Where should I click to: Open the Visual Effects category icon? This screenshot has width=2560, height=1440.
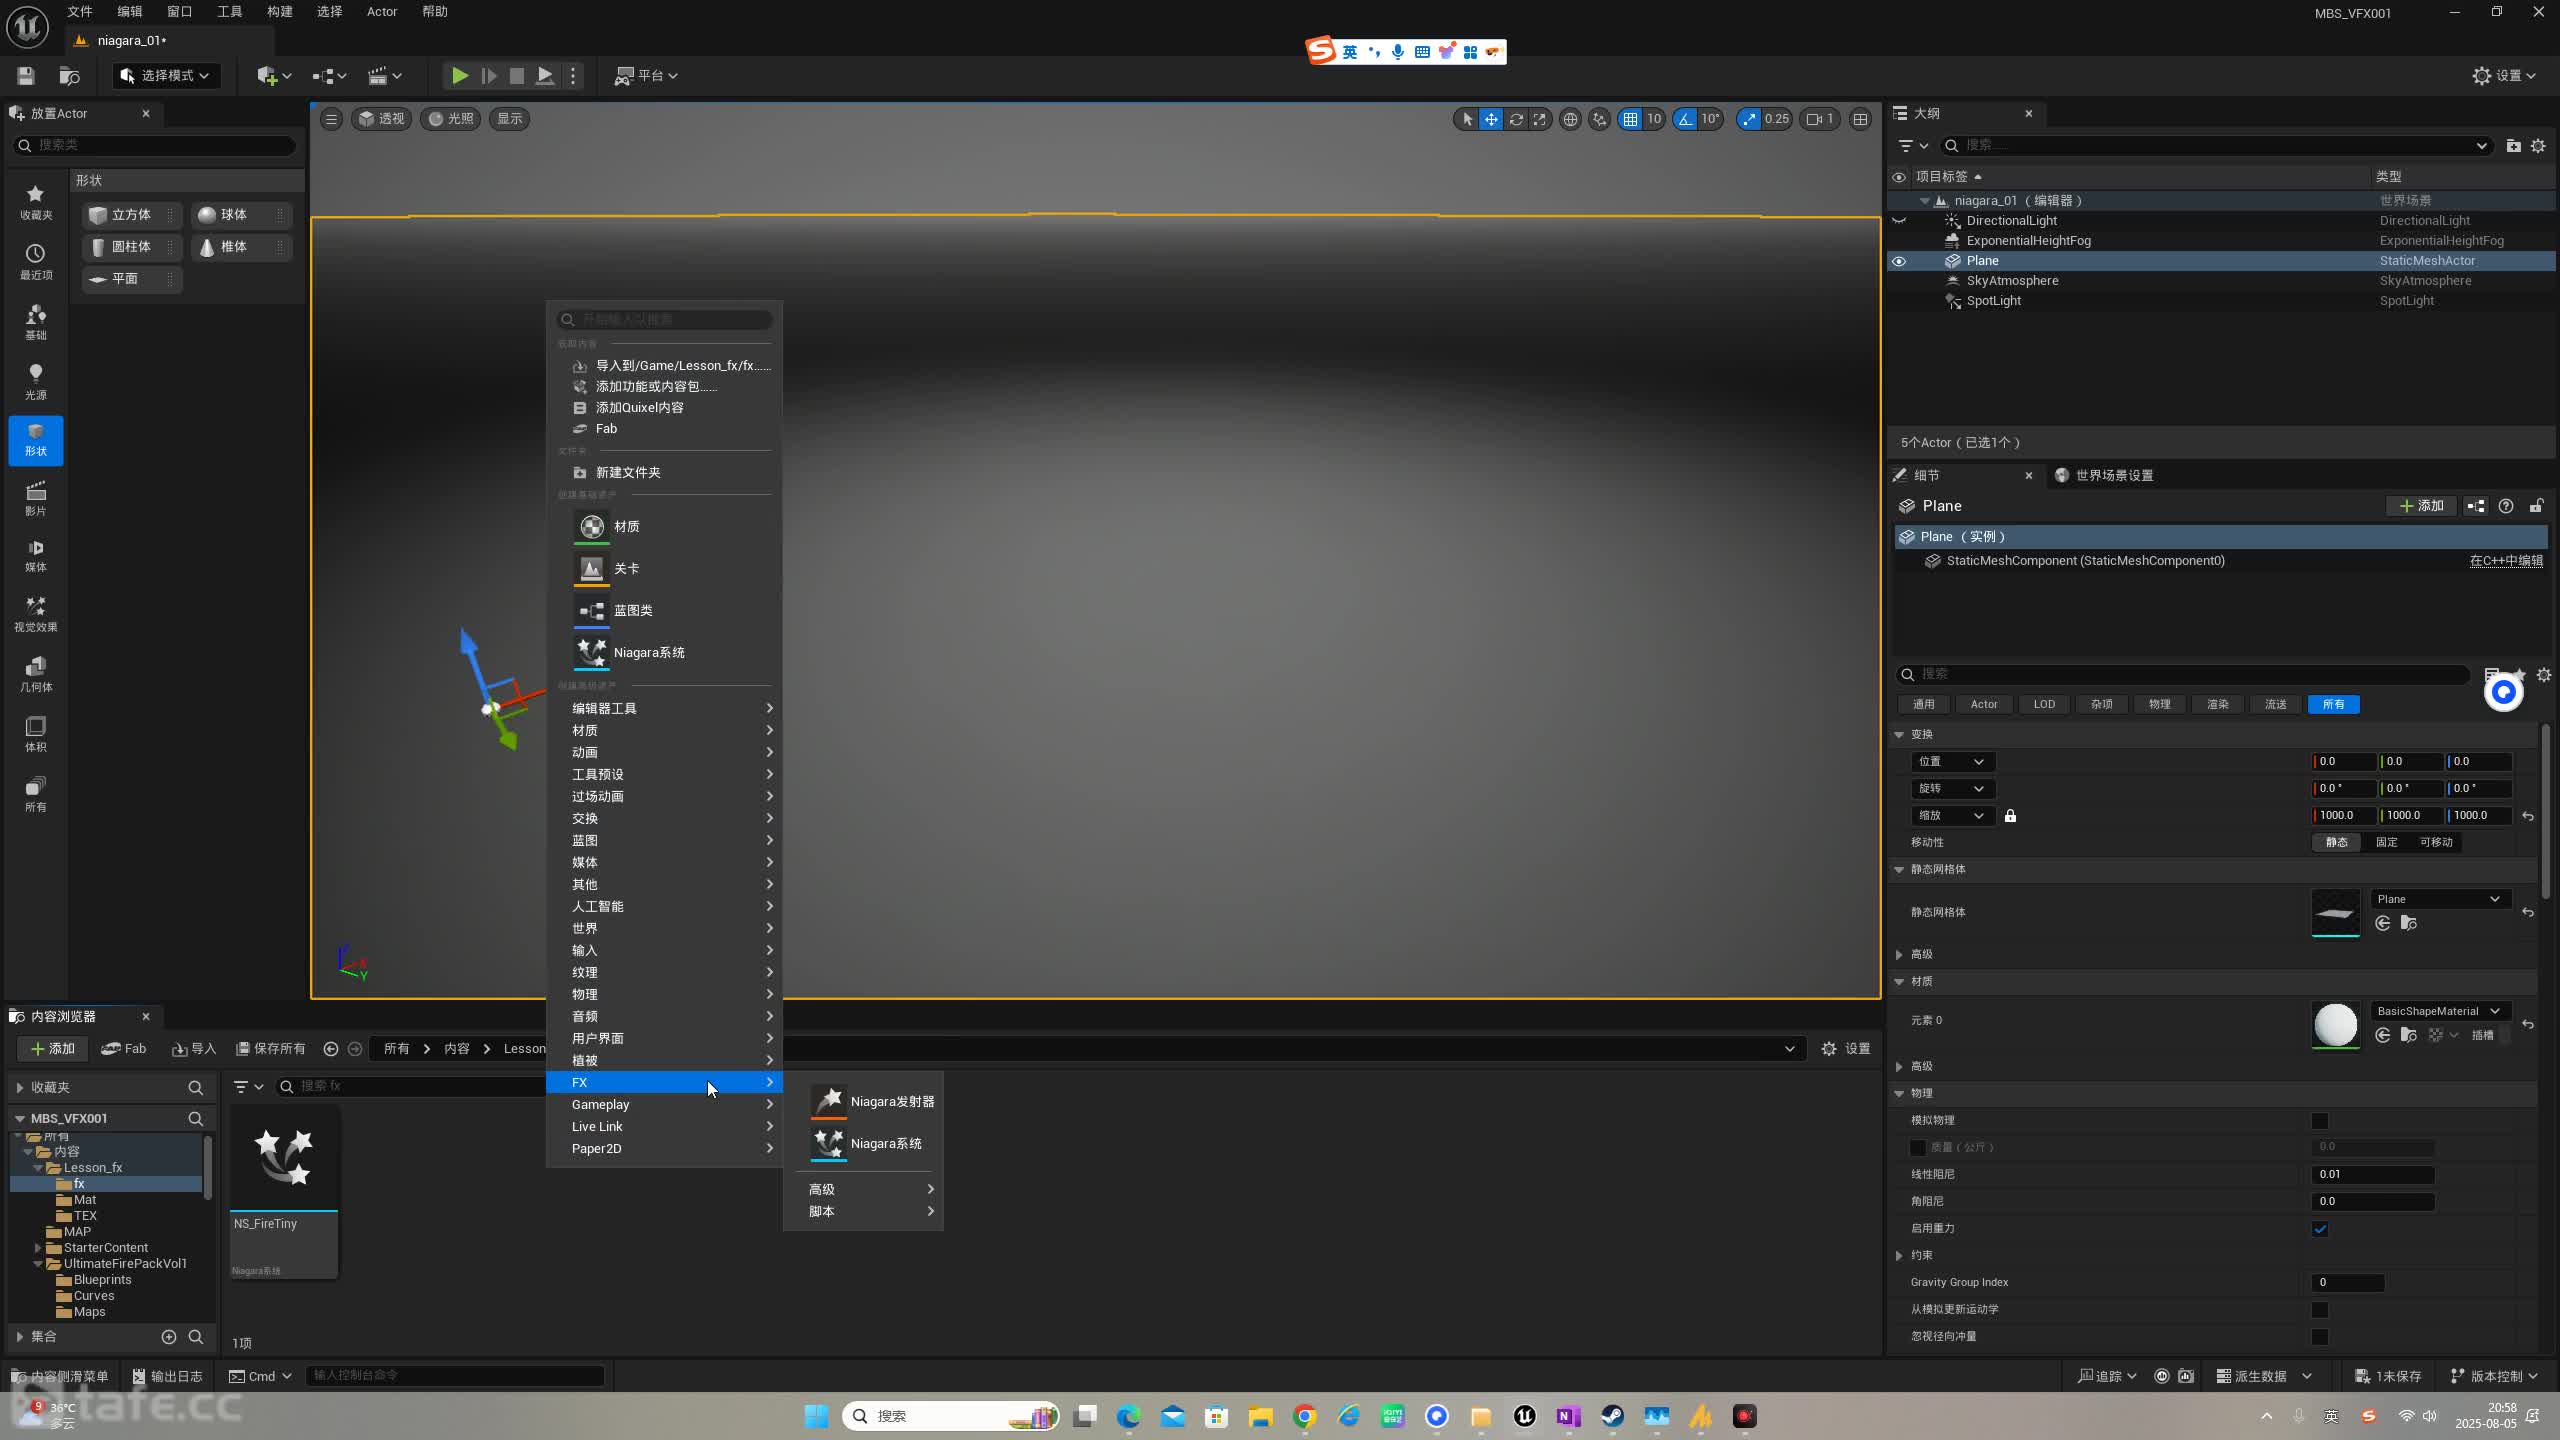coord(36,613)
